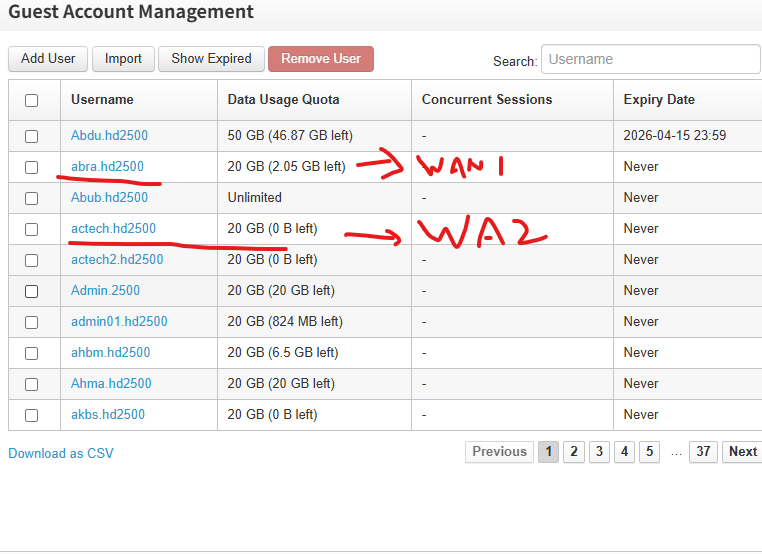Viewport: 762px width, 554px height.
Task: Focus the Username search field
Action: coord(650,60)
